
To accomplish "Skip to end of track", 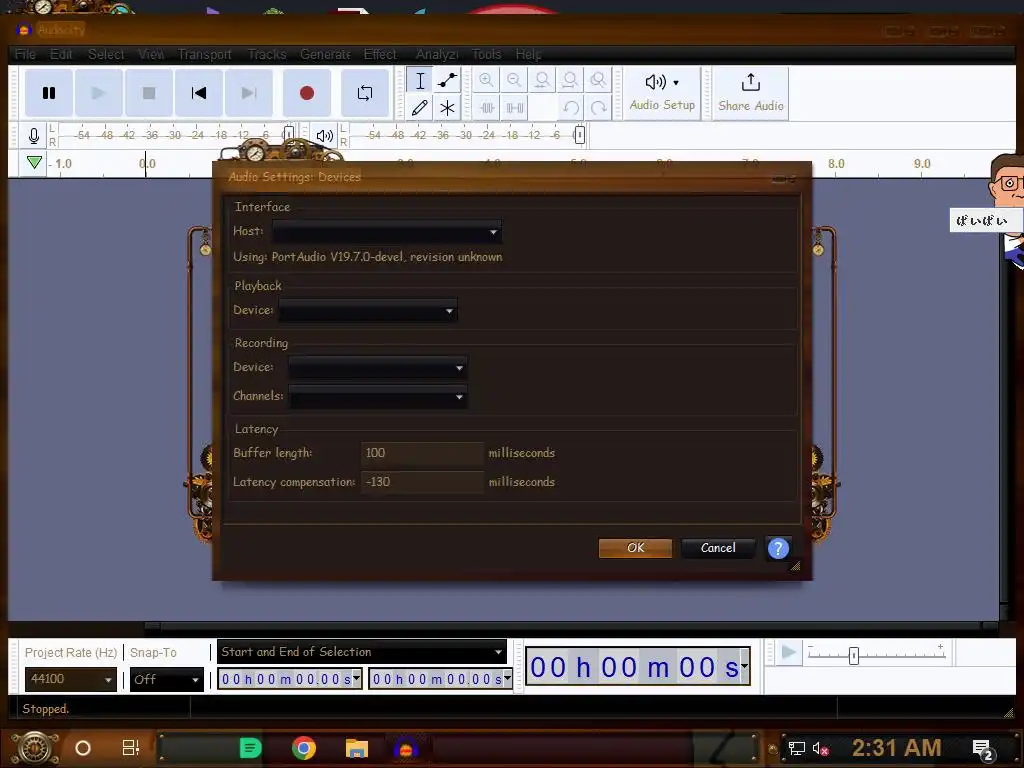I will point(249,93).
